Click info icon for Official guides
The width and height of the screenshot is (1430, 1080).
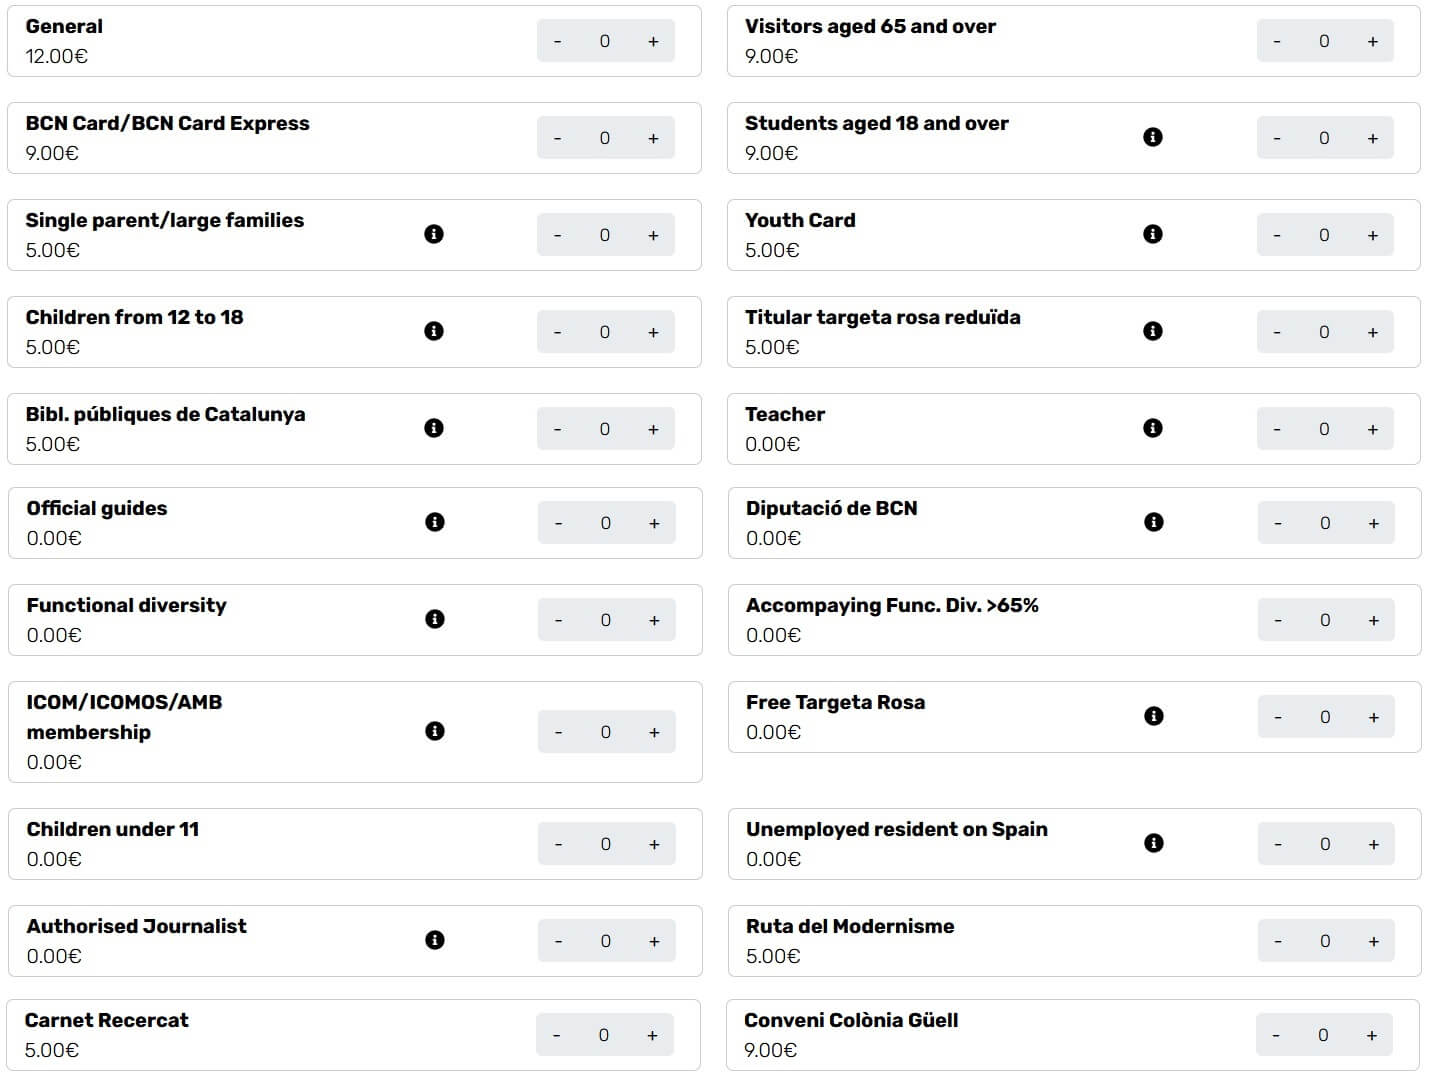[x=434, y=522]
